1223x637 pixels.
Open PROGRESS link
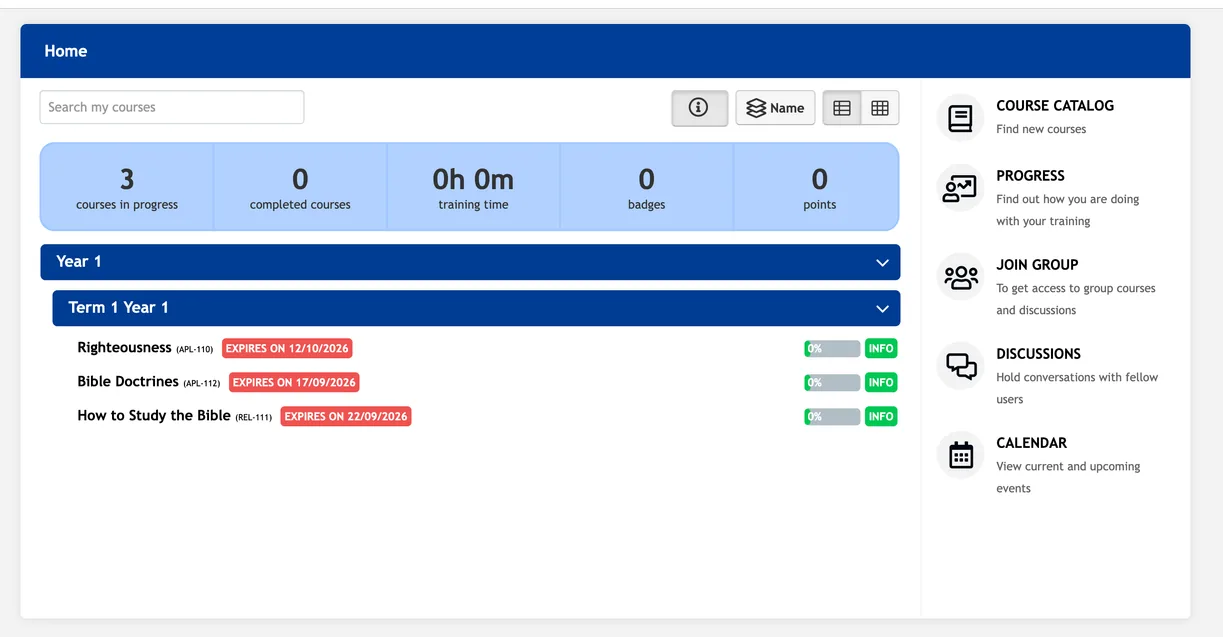[x=1030, y=175]
